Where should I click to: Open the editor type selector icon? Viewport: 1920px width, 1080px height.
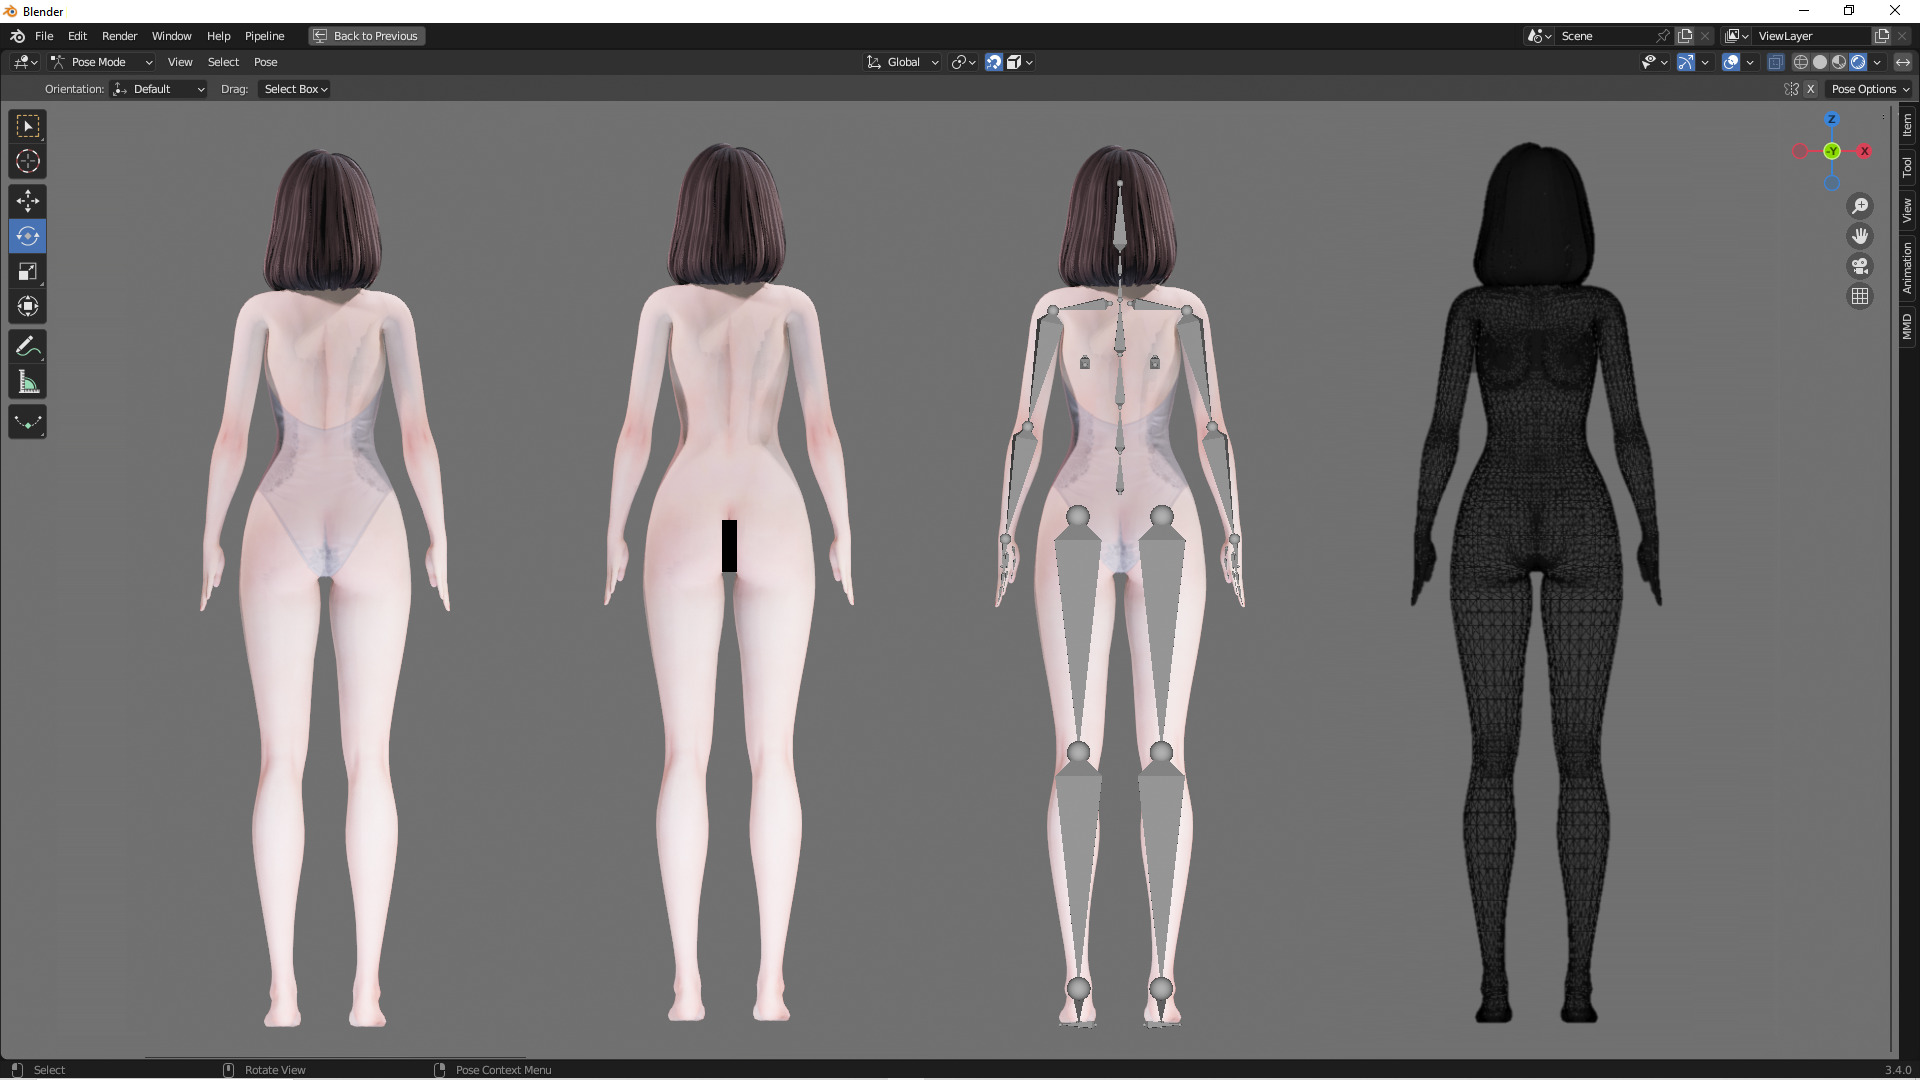(x=25, y=62)
